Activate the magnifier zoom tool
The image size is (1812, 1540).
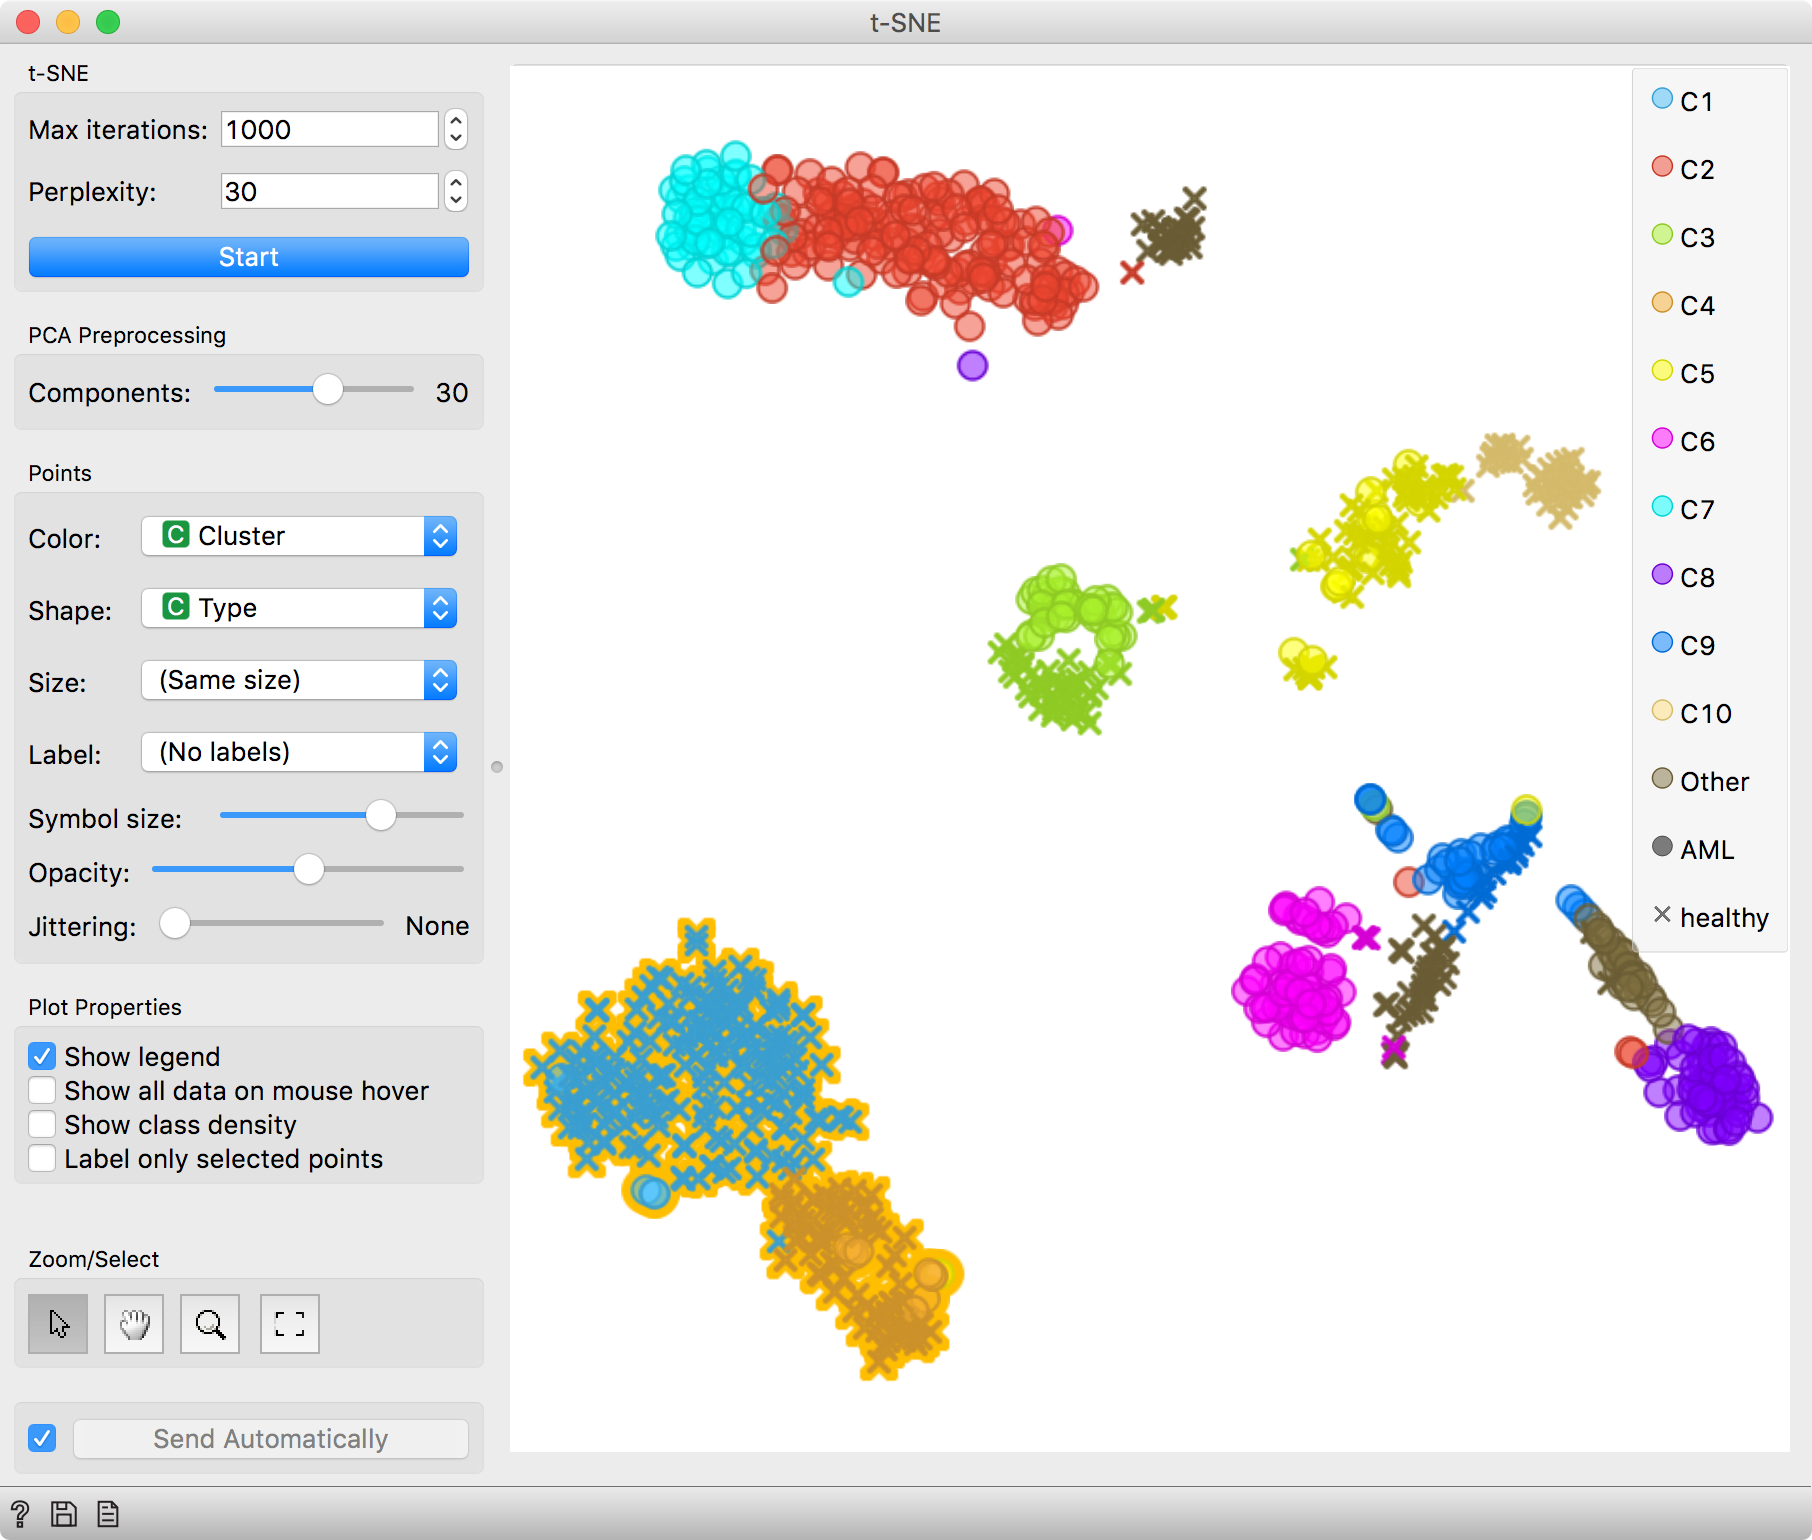[210, 1324]
